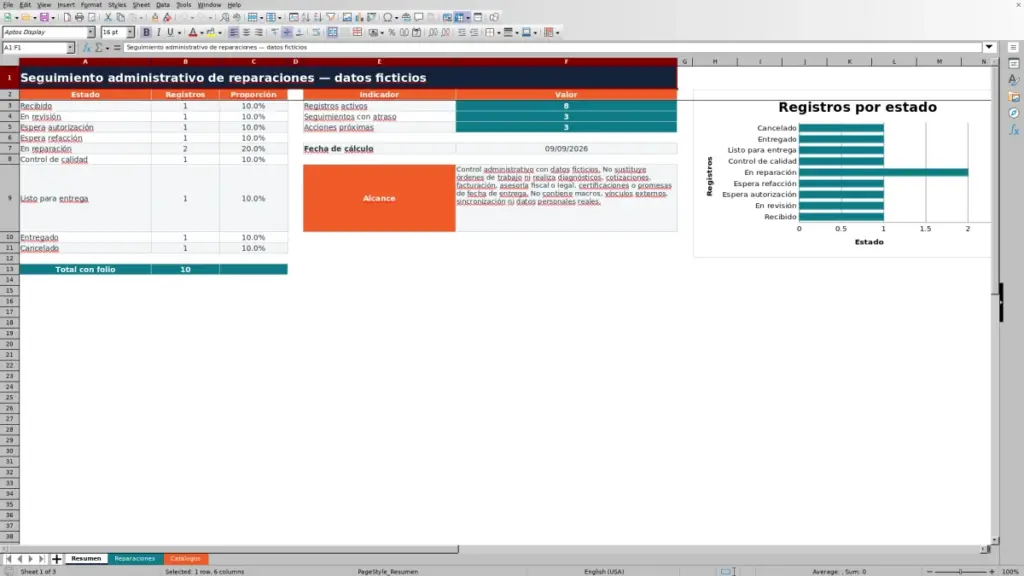Apply percent format with the % icon
Screen dimensions: 1024x576
pos(392,33)
